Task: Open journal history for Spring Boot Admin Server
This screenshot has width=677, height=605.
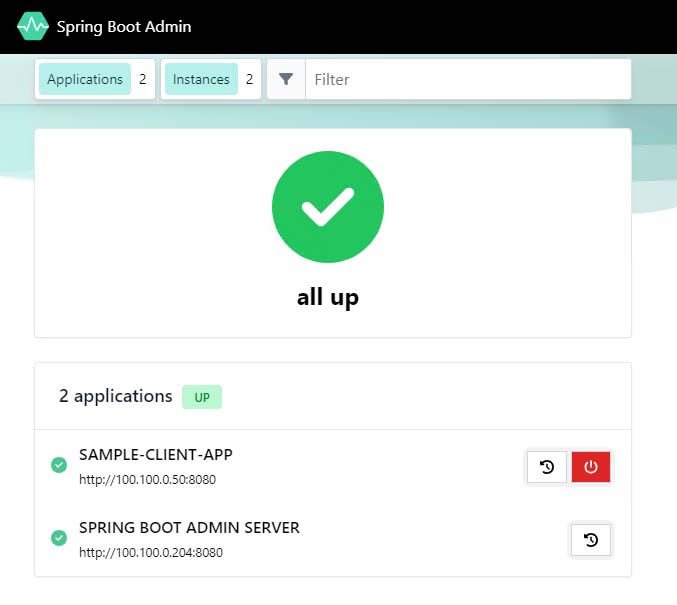Action: [591, 540]
